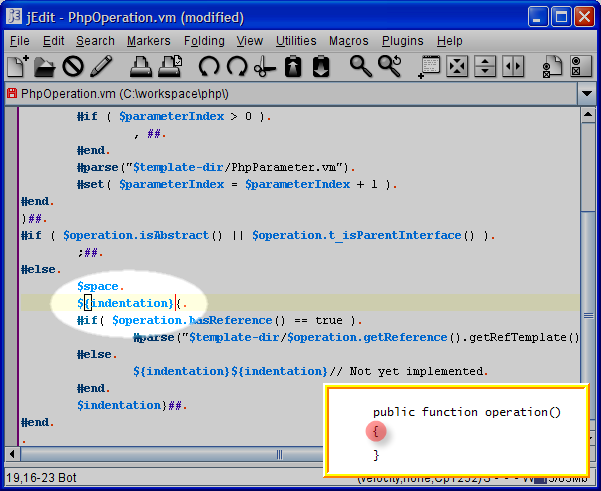The width and height of the screenshot is (601, 491).
Task: Paste from clipboard icon
Action: 321,66
